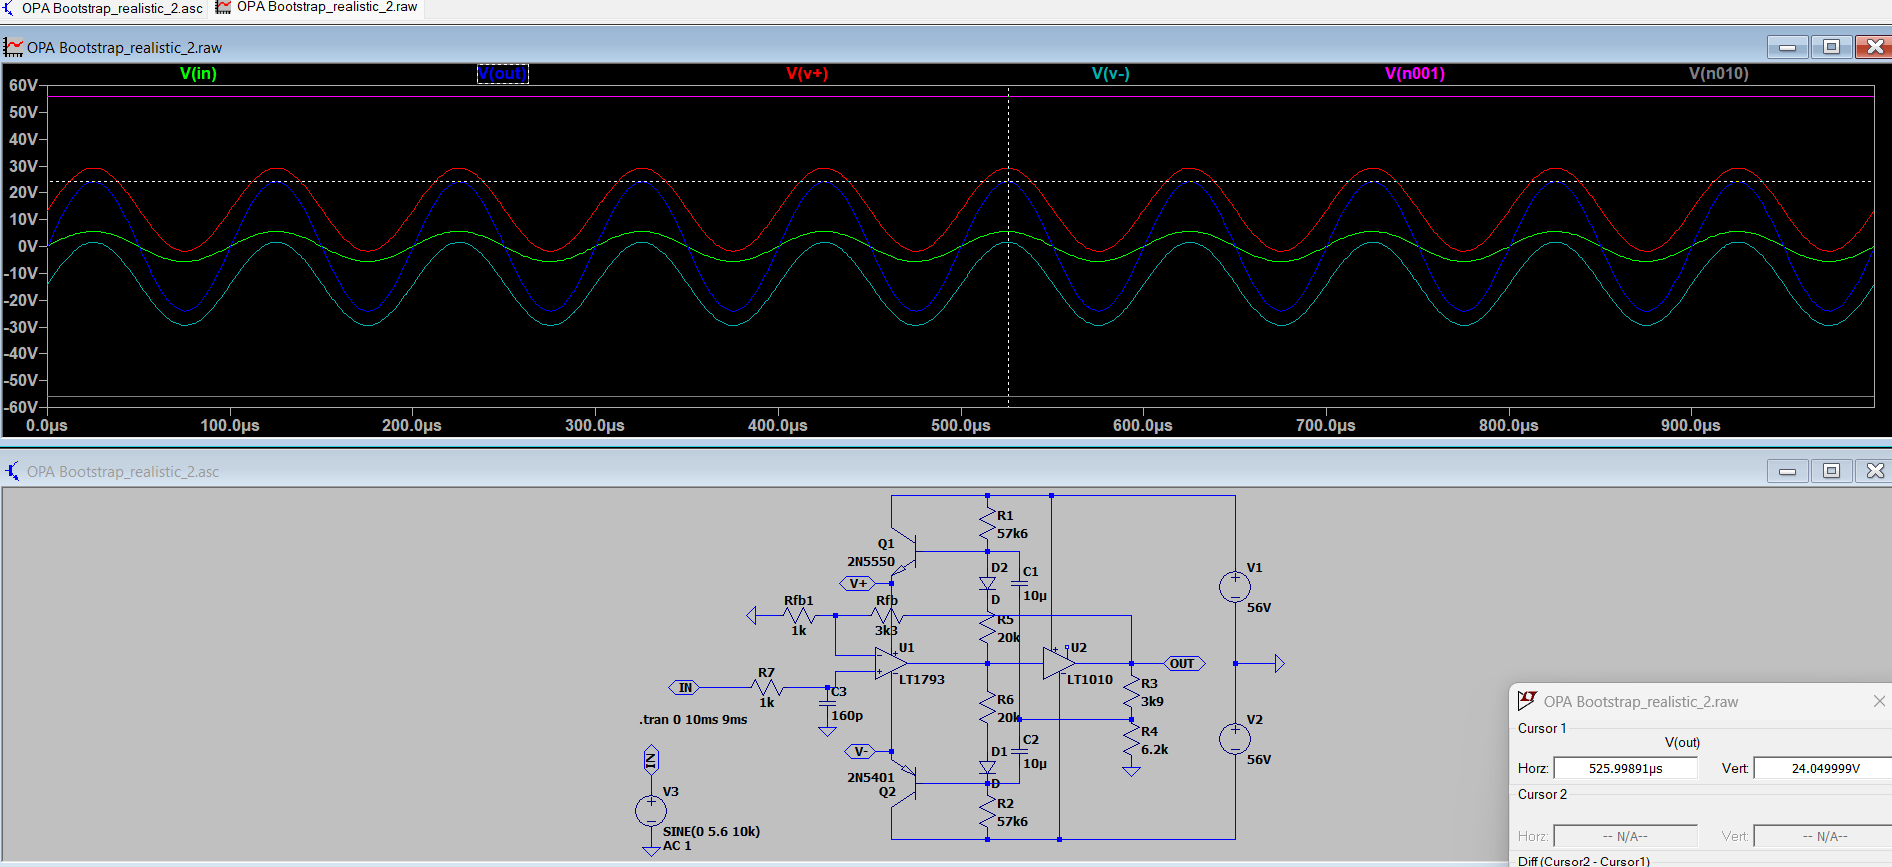
Task: Select the Q1 2N5550 transistor symbol
Action: (x=905, y=551)
